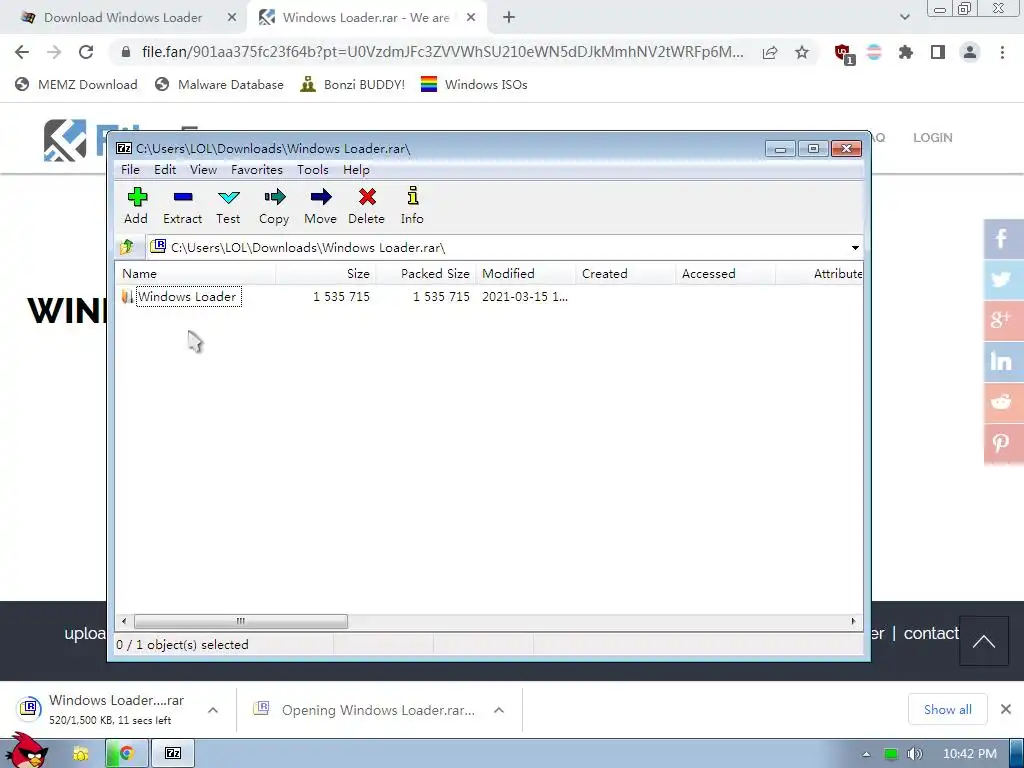Sort by the Created column header
The image size is (1024, 768).
coord(626,274)
